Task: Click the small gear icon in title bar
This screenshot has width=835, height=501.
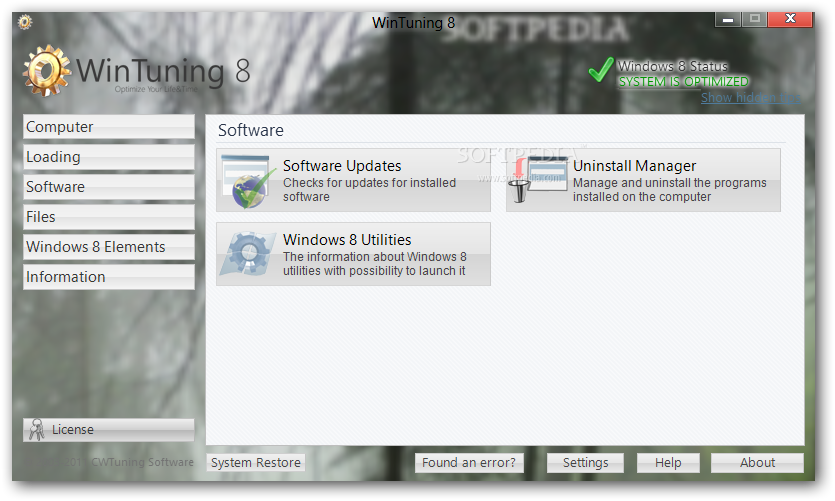Action: point(24,22)
